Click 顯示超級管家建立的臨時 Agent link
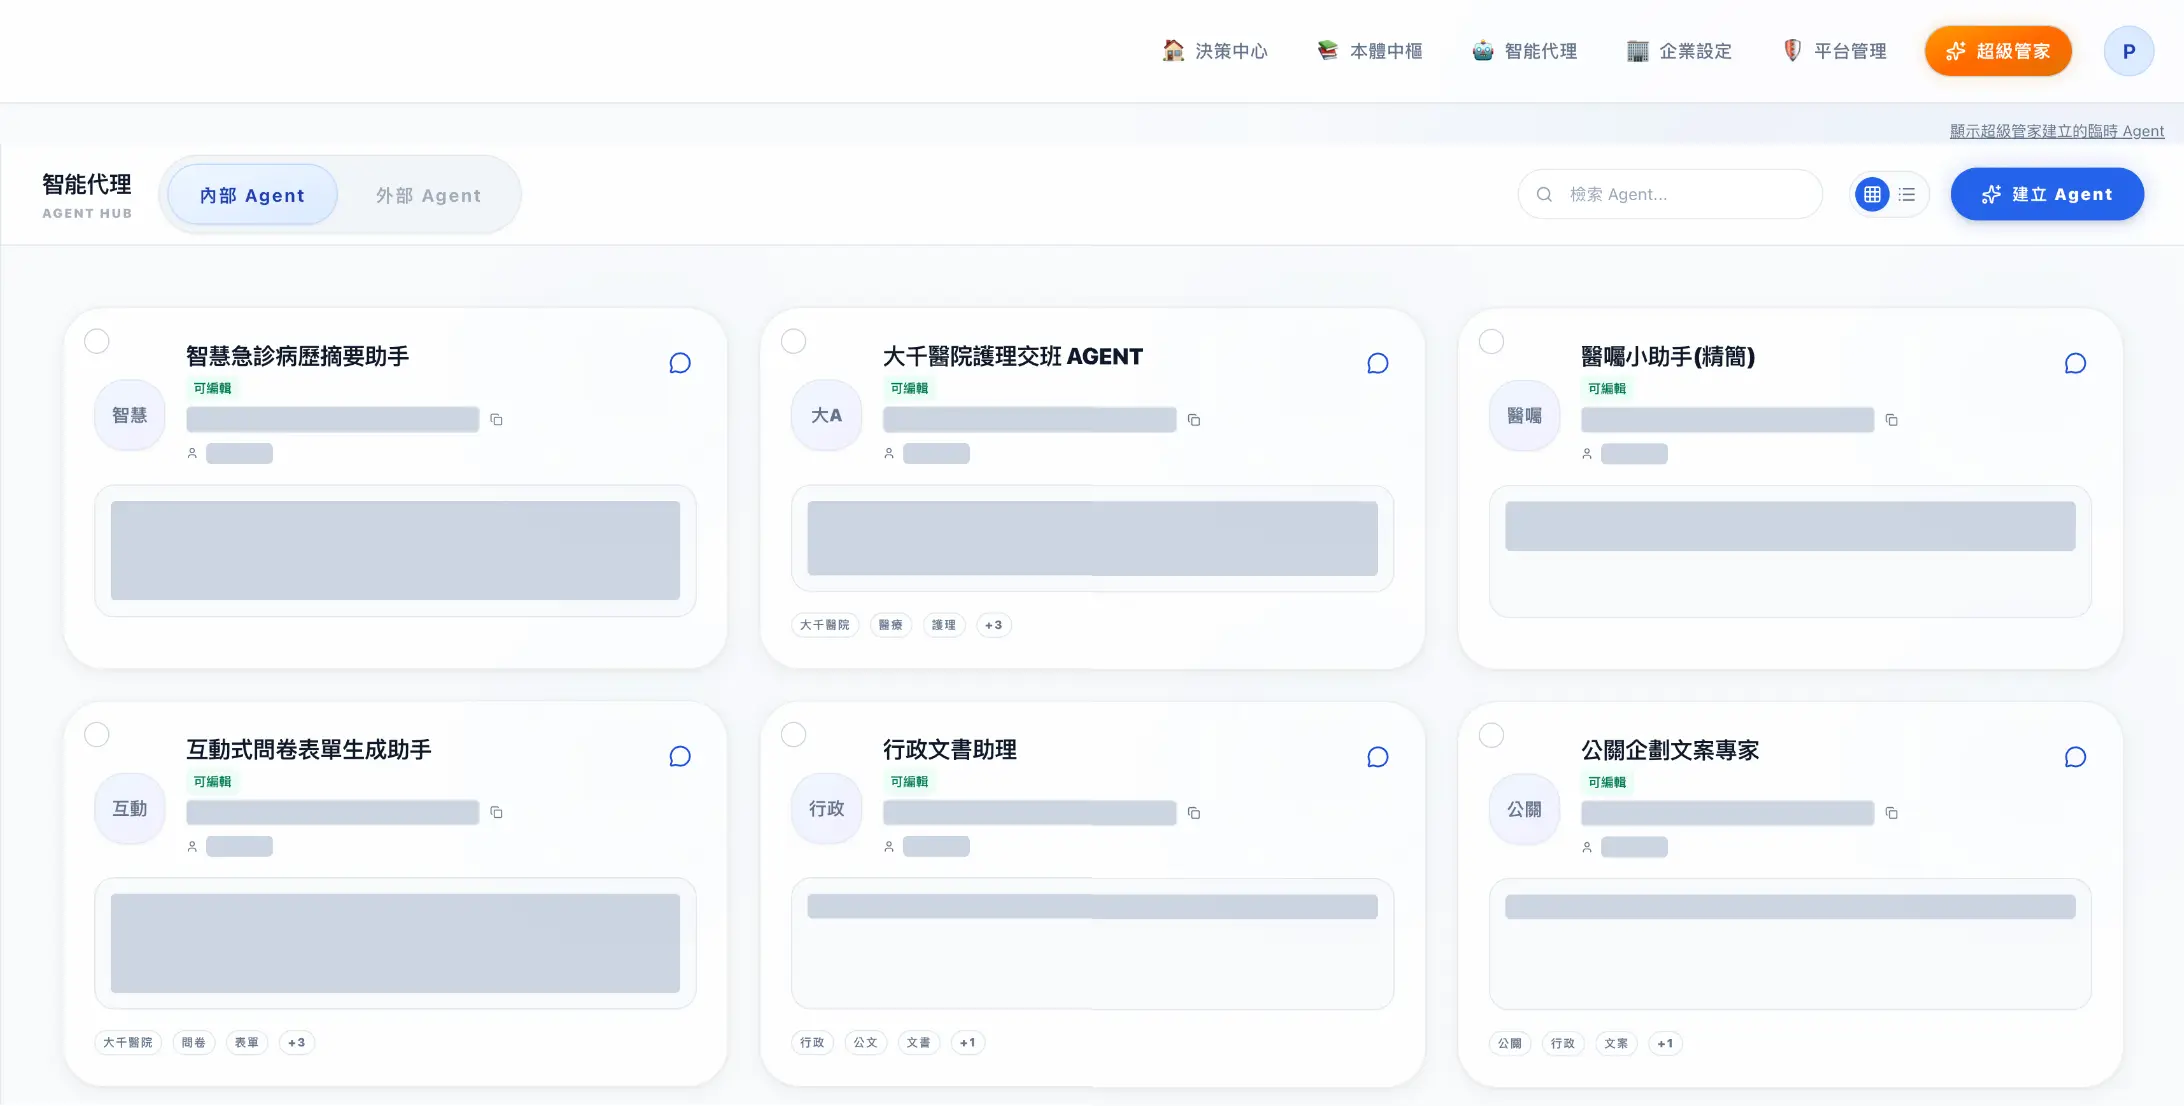Viewport: 2184px width, 1106px height. (x=2057, y=131)
